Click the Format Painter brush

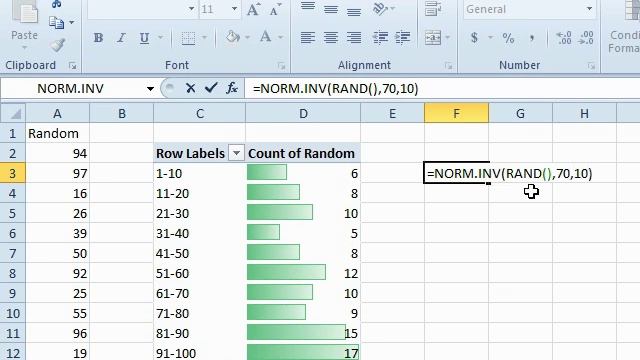(58, 45)
